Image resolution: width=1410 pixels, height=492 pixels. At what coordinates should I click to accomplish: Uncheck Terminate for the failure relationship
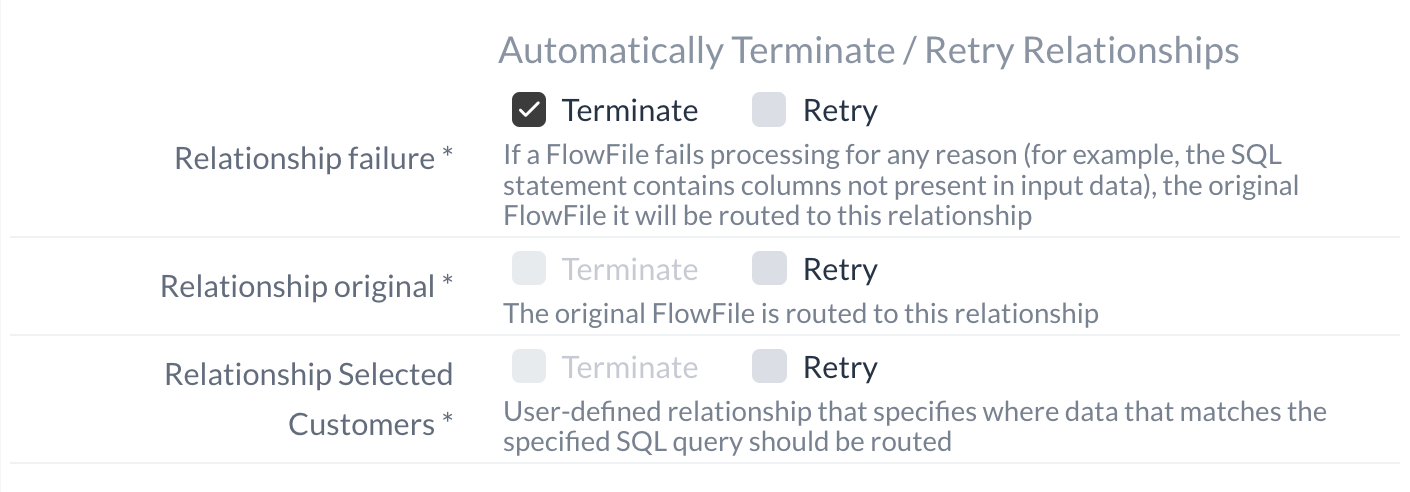click(529, 110)
